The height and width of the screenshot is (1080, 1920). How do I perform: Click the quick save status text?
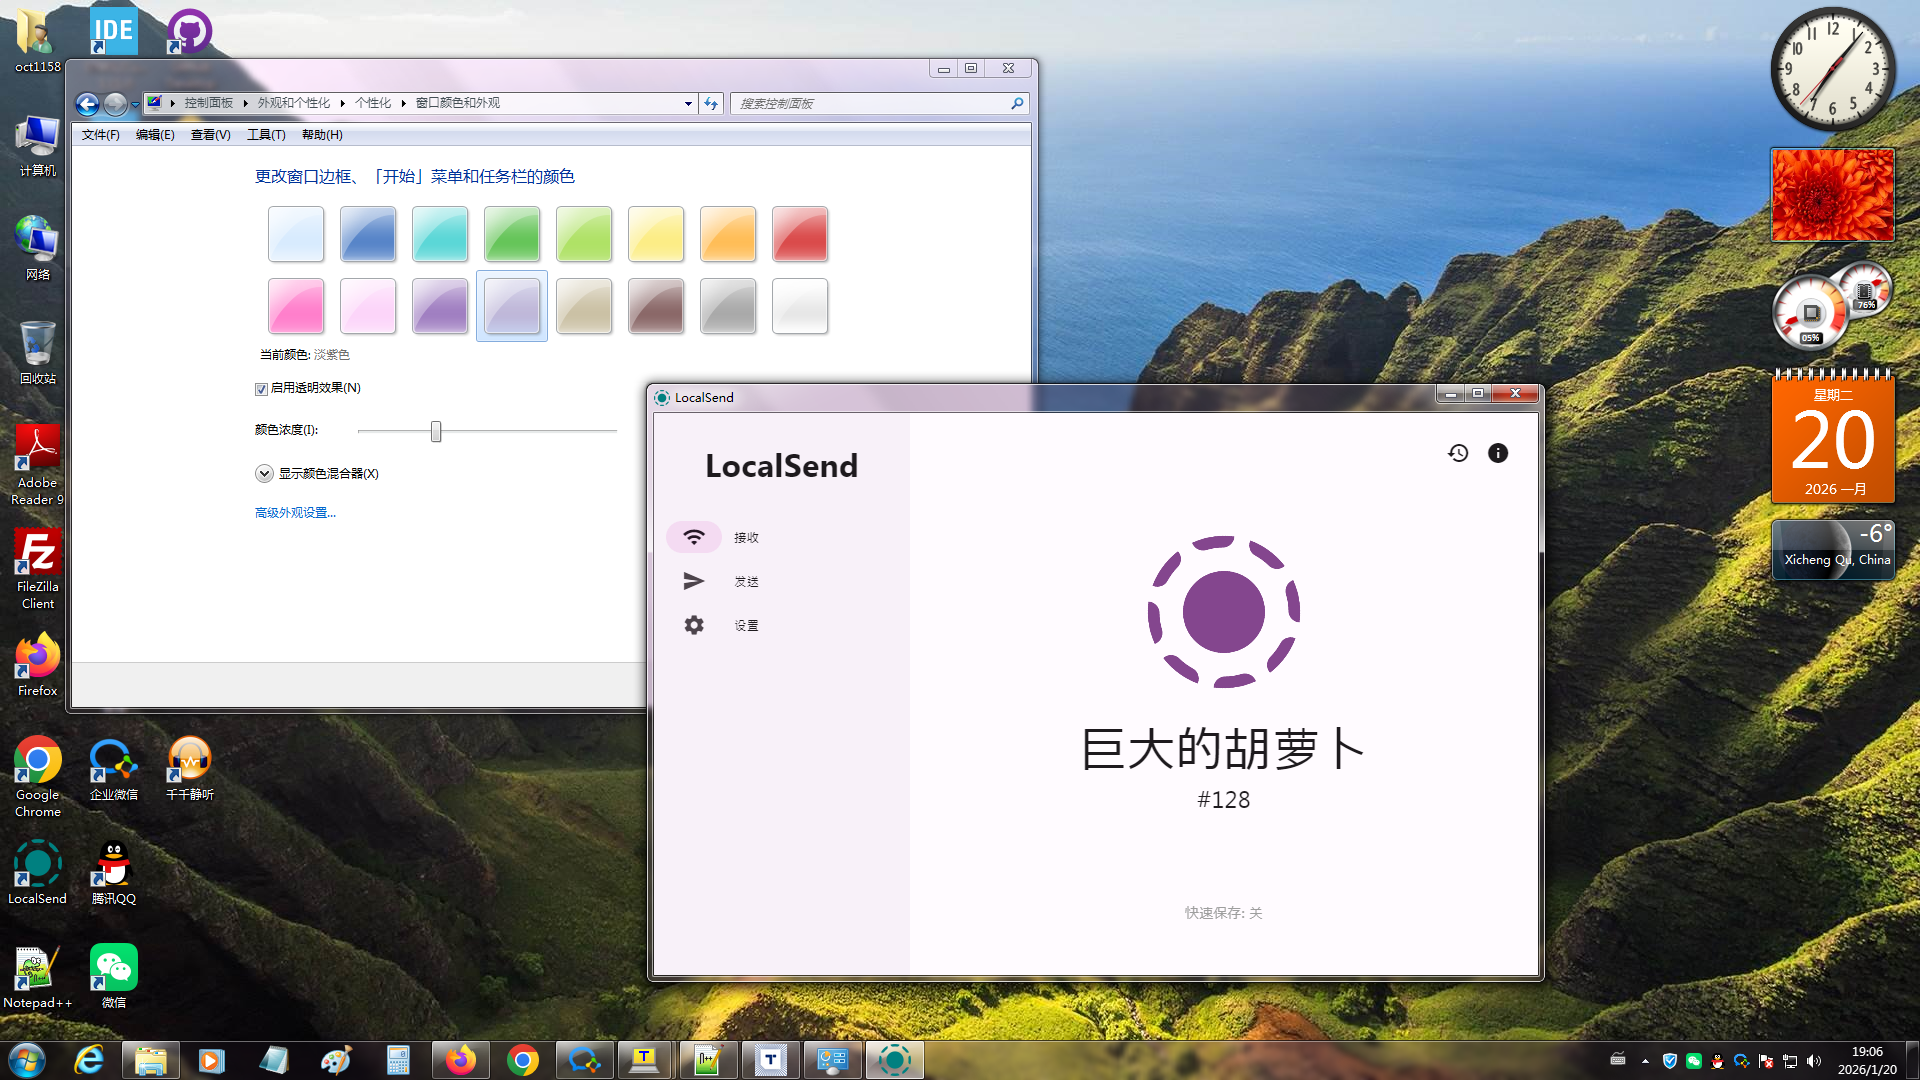1223,913
